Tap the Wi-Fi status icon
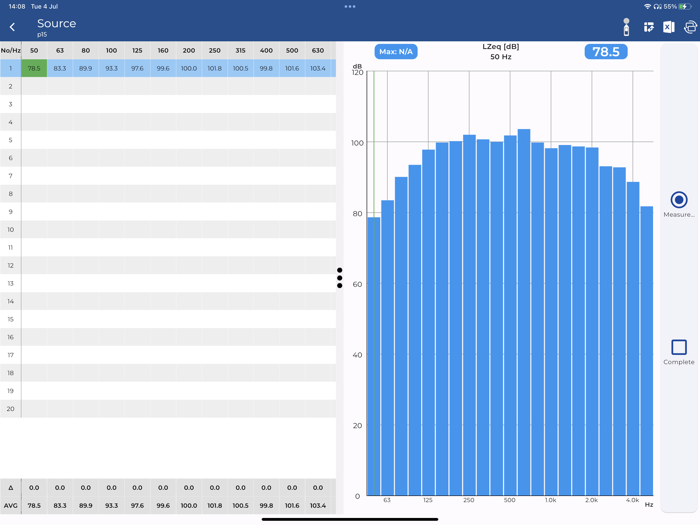This screenshot has height=525, width=700. point(647,7)
